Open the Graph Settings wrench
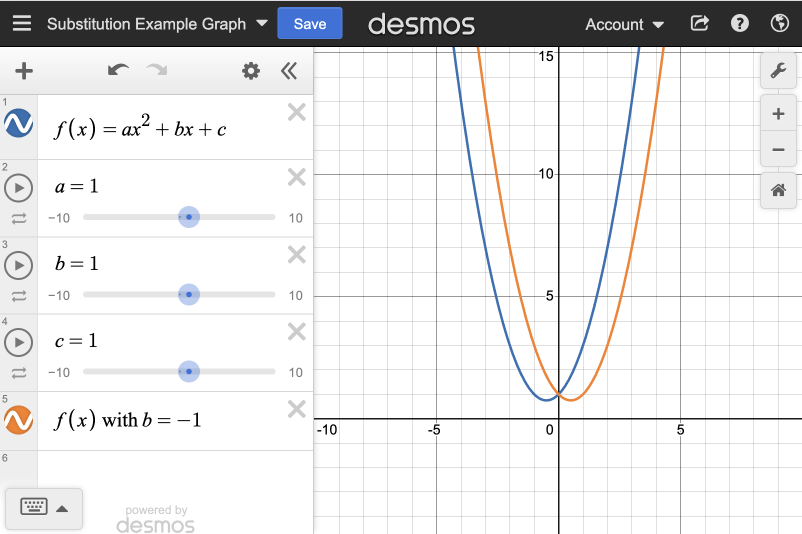 (778, 70)
